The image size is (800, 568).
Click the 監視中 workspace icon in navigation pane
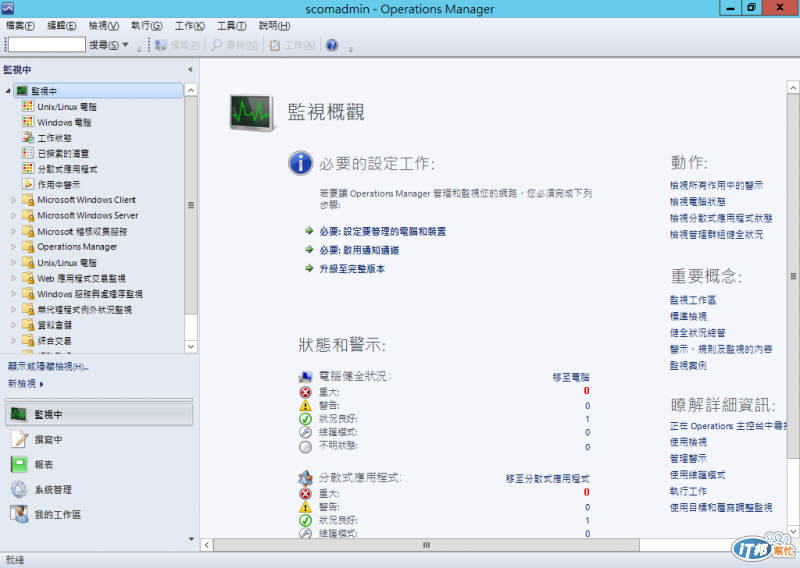(19, 414)
